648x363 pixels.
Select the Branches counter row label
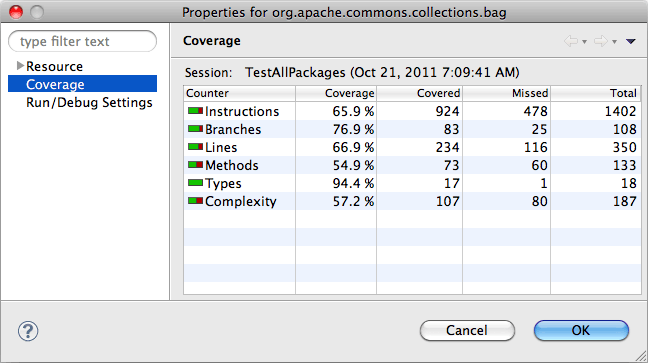click(x=233, y=129)
